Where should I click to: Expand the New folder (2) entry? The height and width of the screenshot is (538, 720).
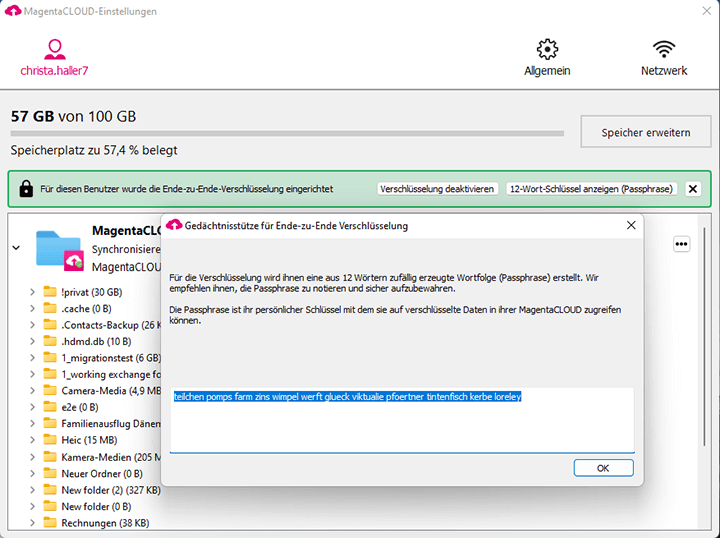[x=33, y=490]
